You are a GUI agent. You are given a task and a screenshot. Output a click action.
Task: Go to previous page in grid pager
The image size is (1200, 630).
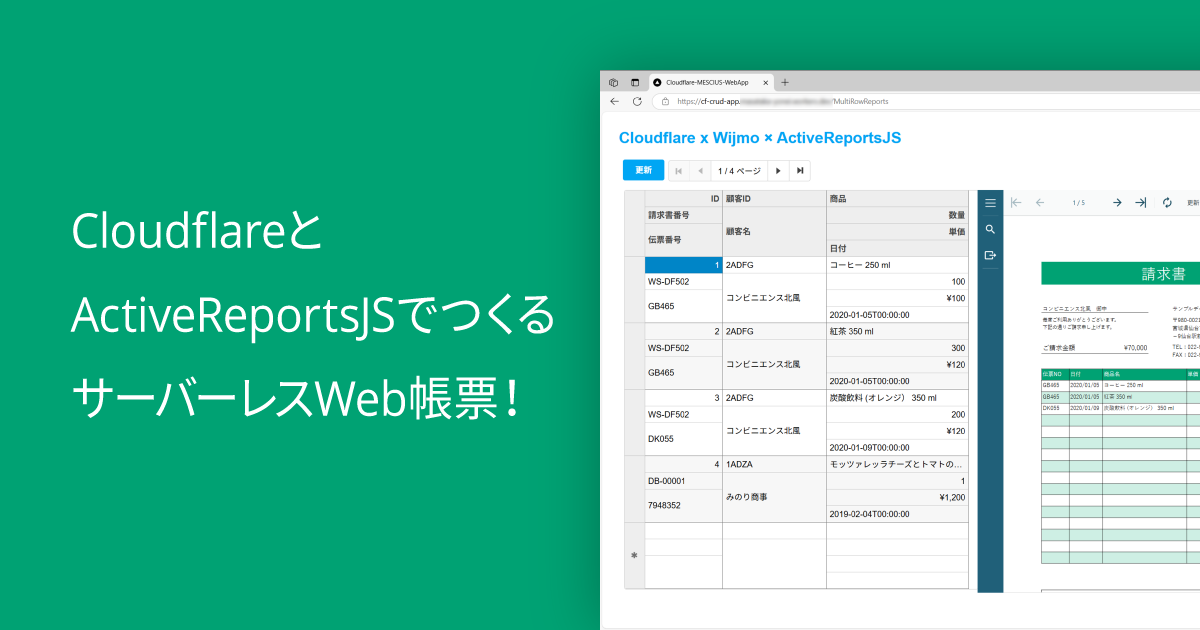pyautogui.click(x=700, y=171)
